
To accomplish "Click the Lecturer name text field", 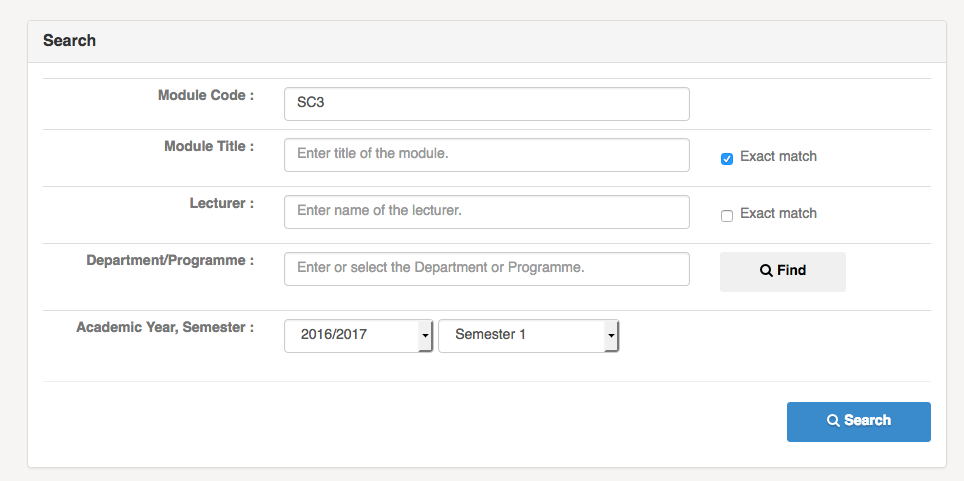I will (x=486, y=212).
